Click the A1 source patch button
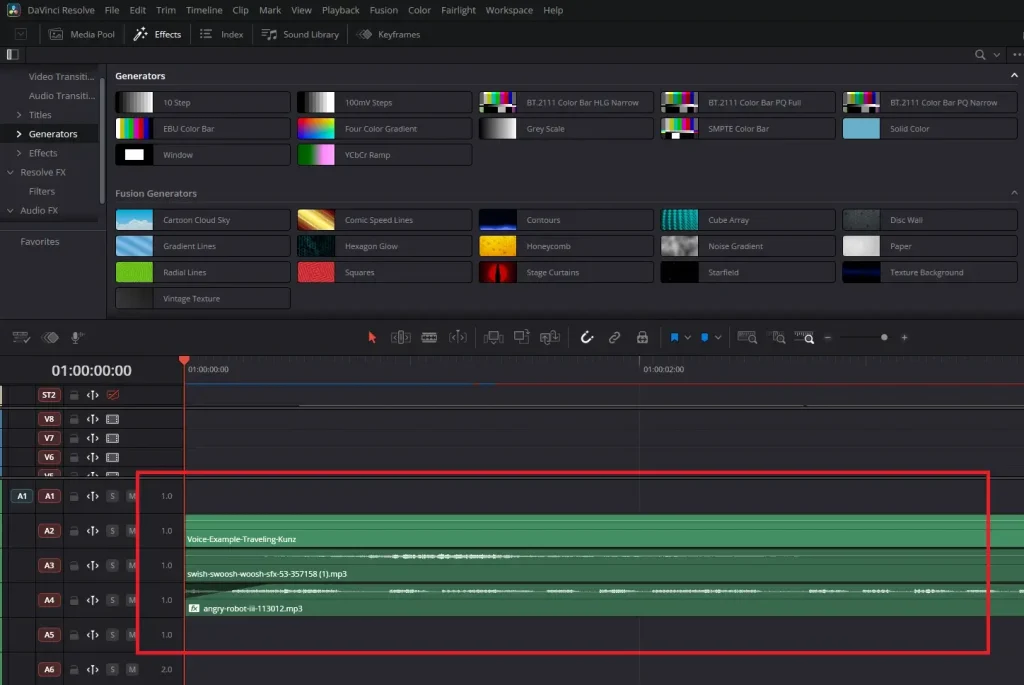This screenshot has width=1024, height=685. (22, 496)
